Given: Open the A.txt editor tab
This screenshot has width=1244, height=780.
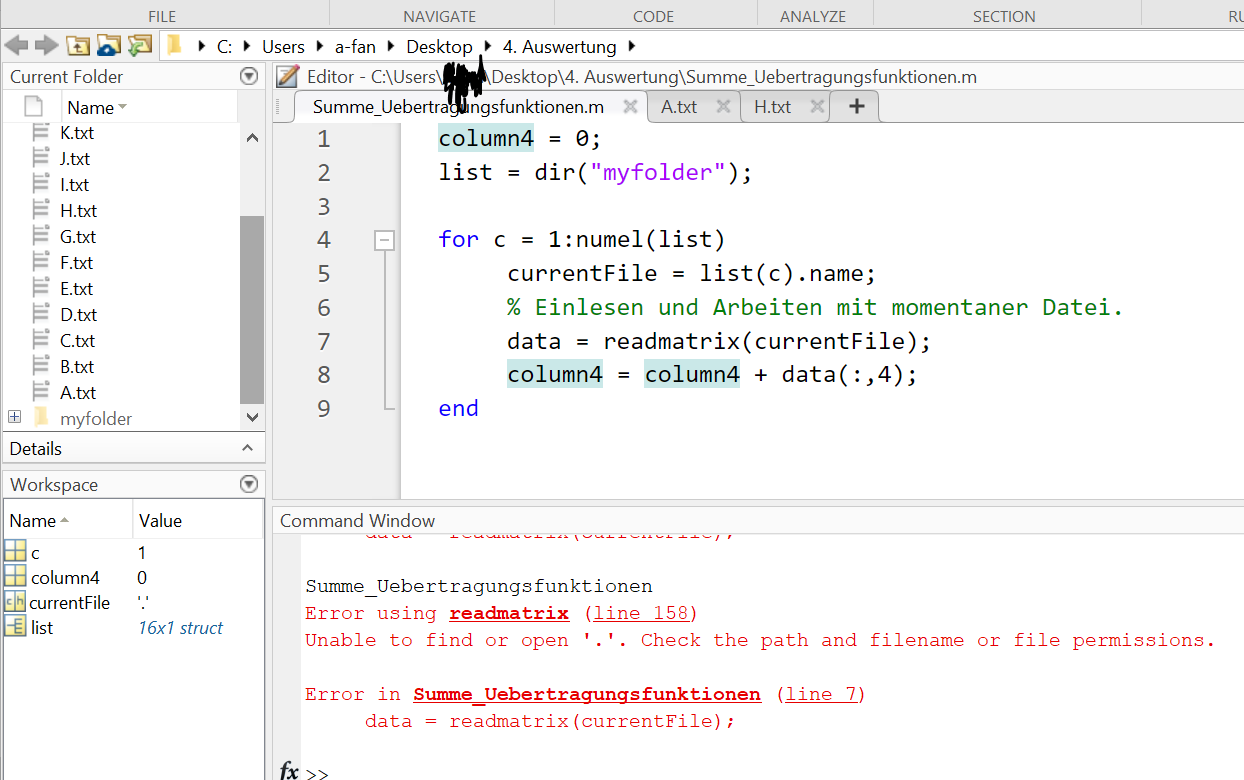Looking at the screenshot, I should (x=679, y=107).
